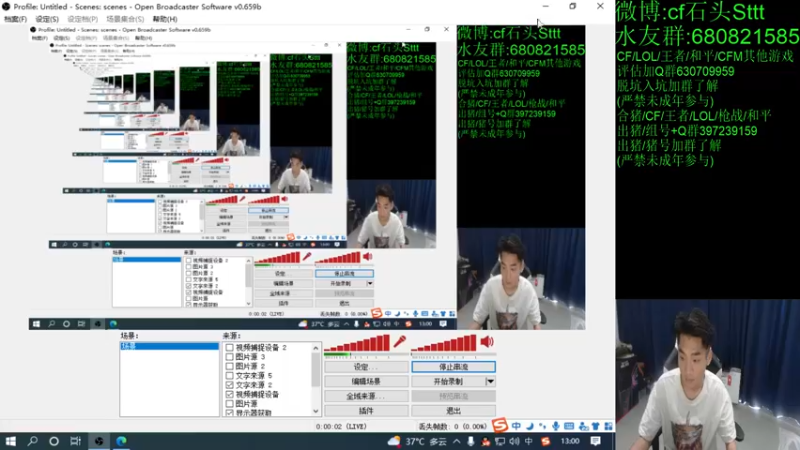Open the notification center icon
Screen dimensions: 800x450
coord(595,441)
